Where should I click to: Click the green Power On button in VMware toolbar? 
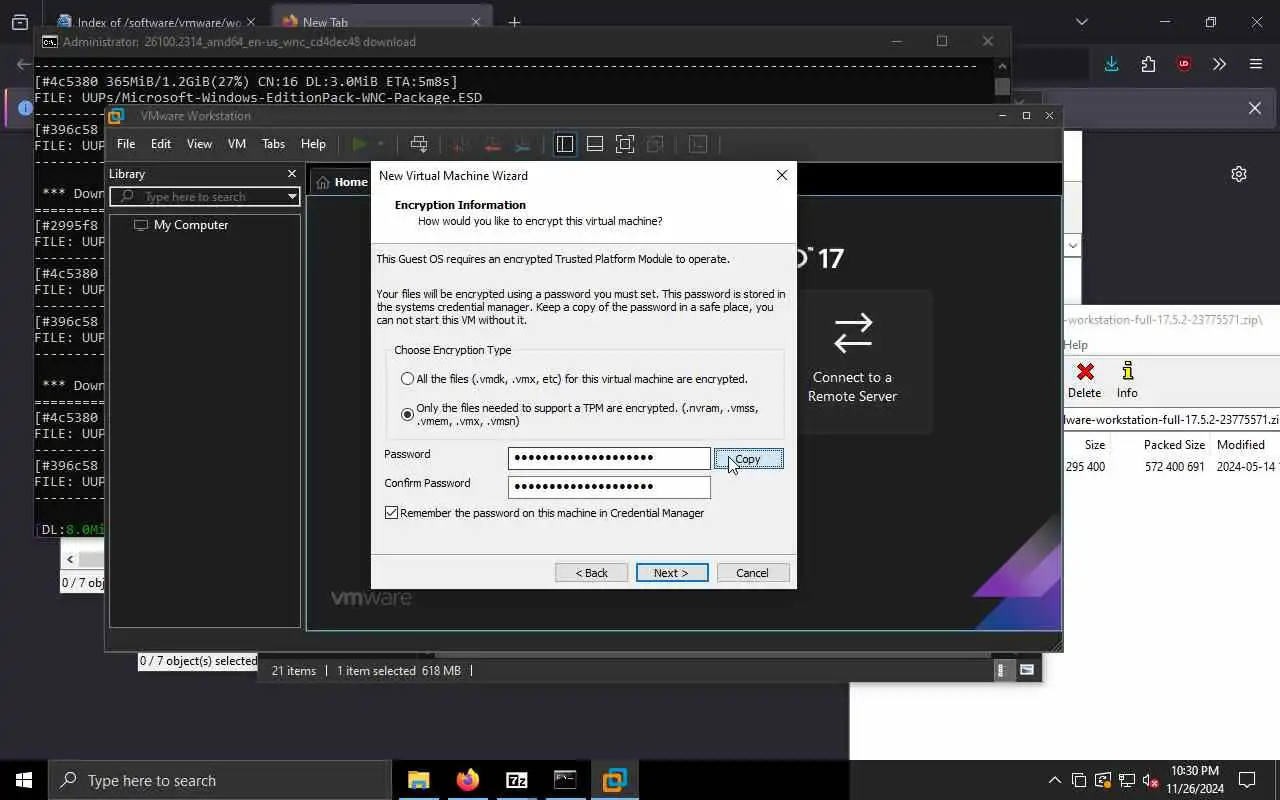359,144
